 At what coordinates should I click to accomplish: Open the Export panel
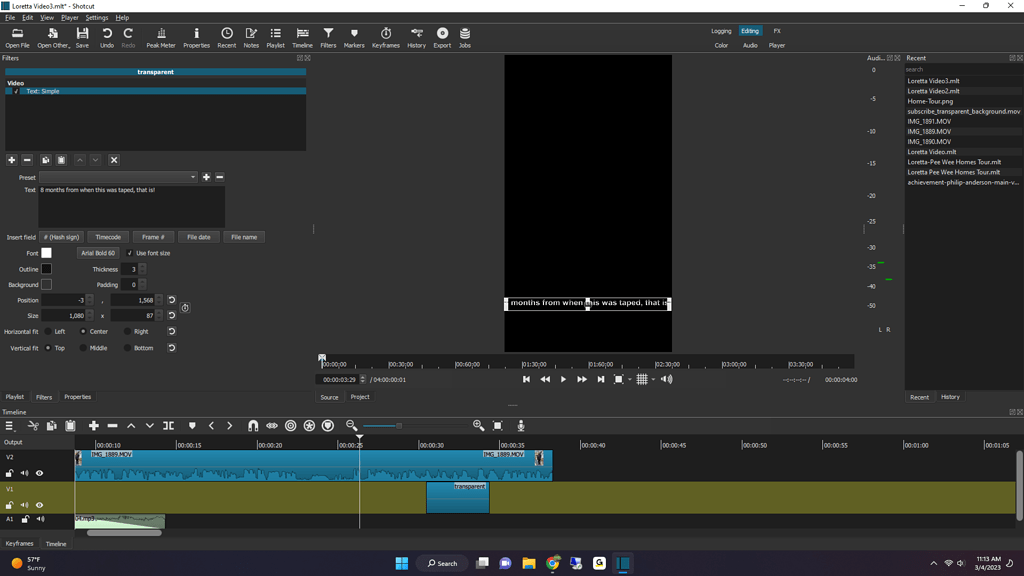coord(442,37)
